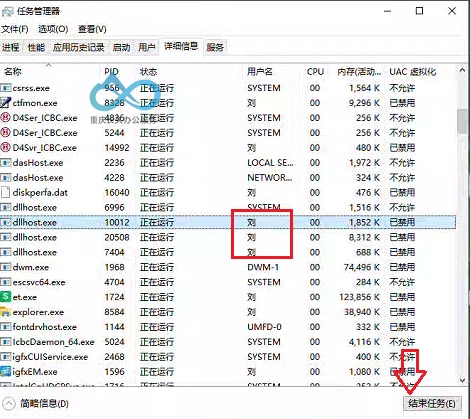
Task: Click the igfxCUIService.exe process icon
Action: (x=6, y=357)
